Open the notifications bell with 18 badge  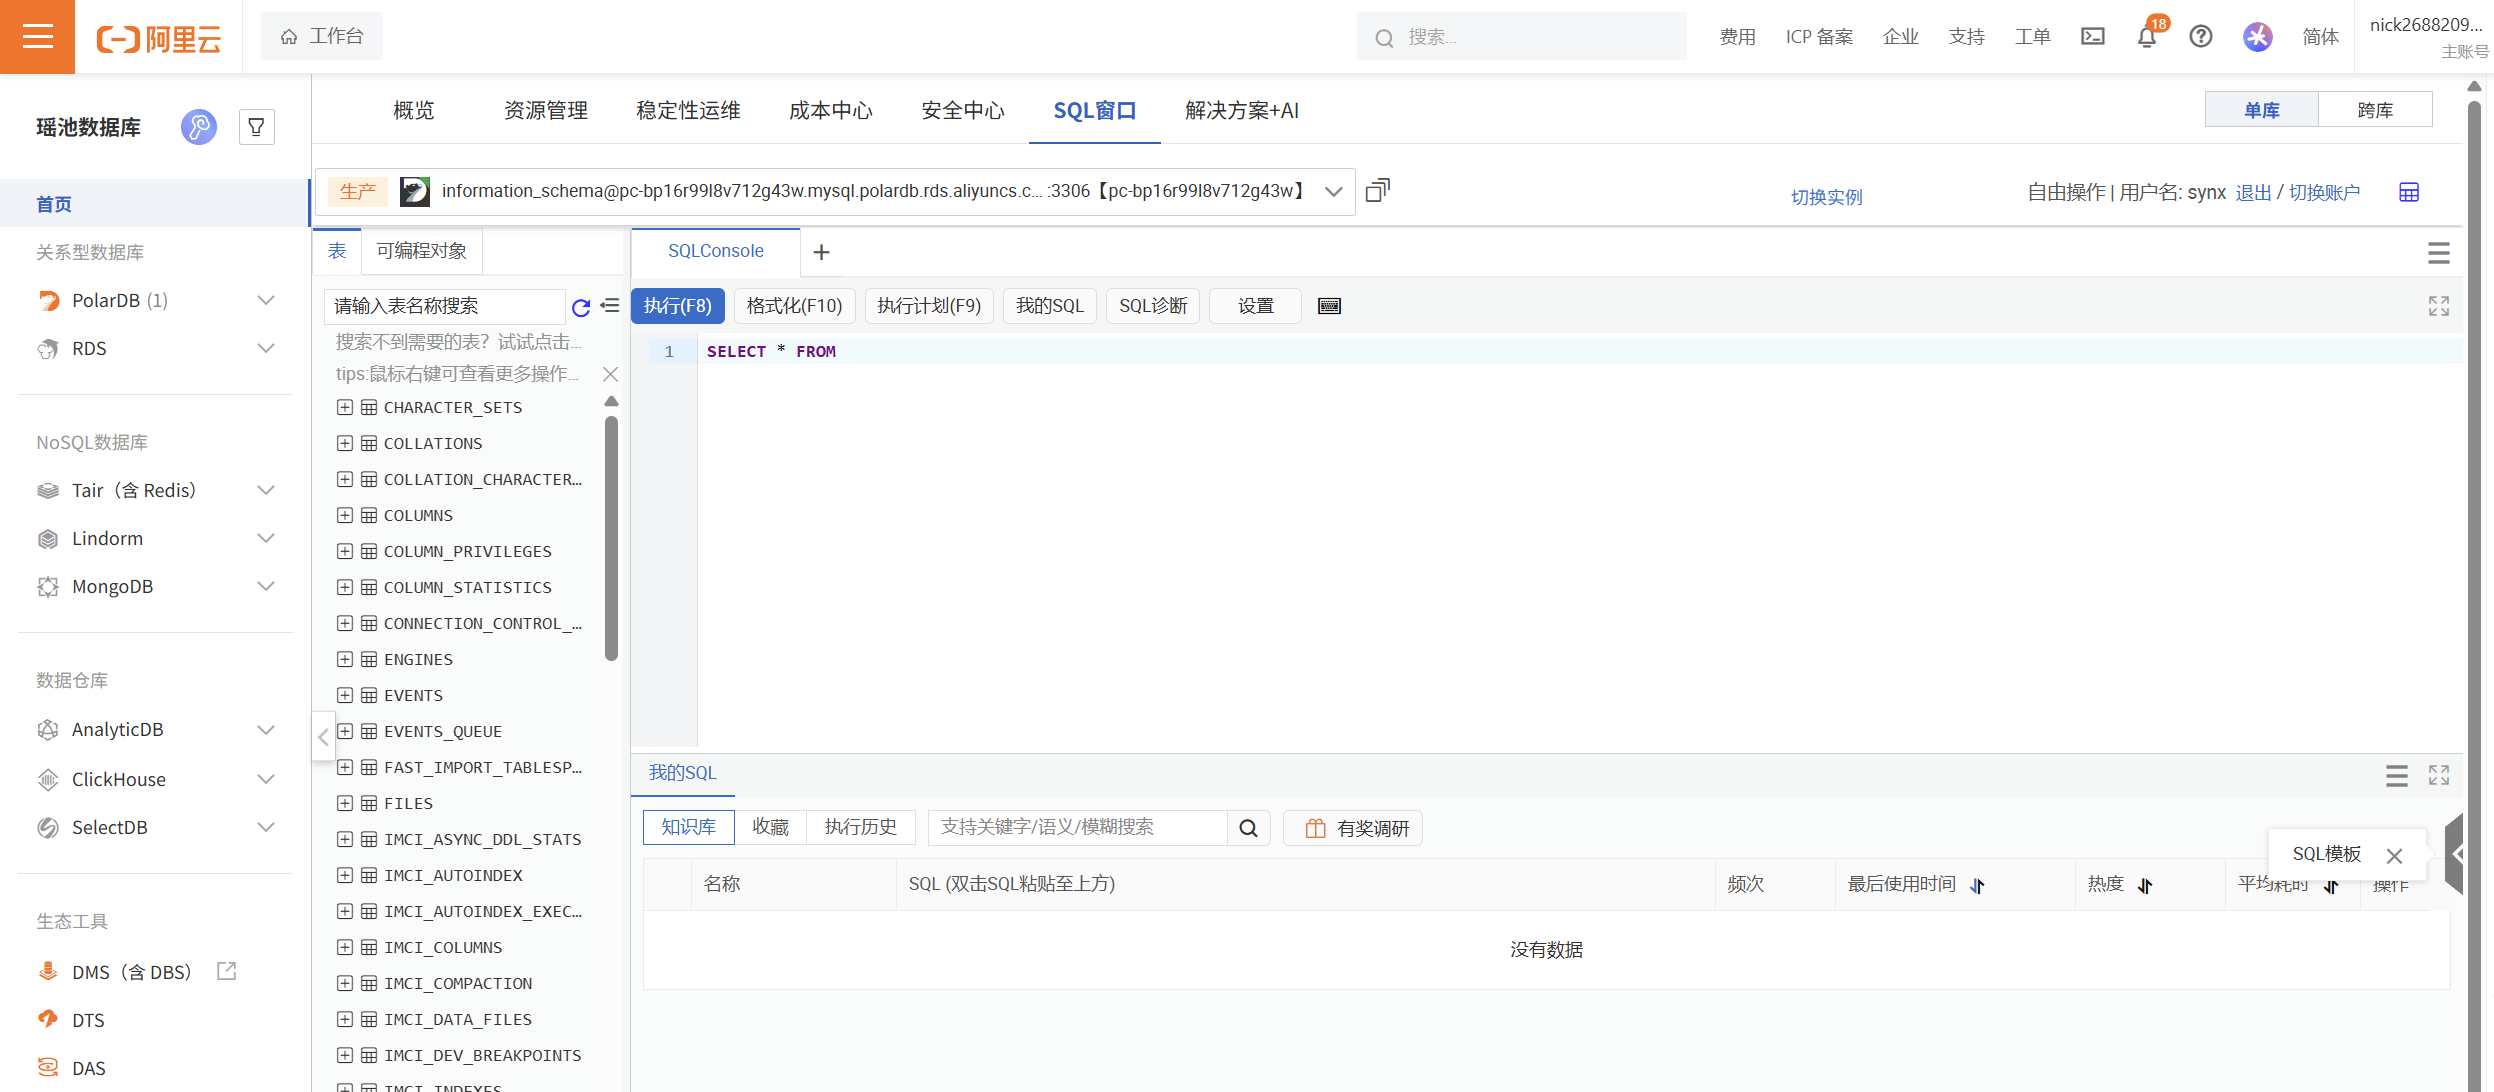2147,37
